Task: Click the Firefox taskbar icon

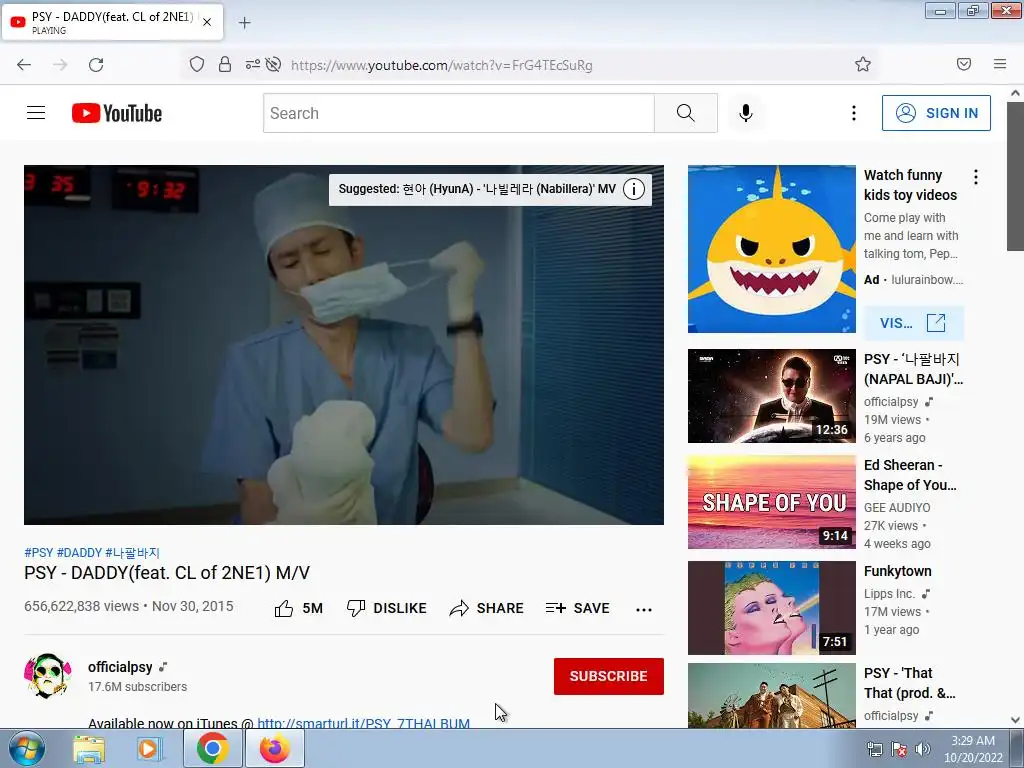Action: click(x=275, y=748)
